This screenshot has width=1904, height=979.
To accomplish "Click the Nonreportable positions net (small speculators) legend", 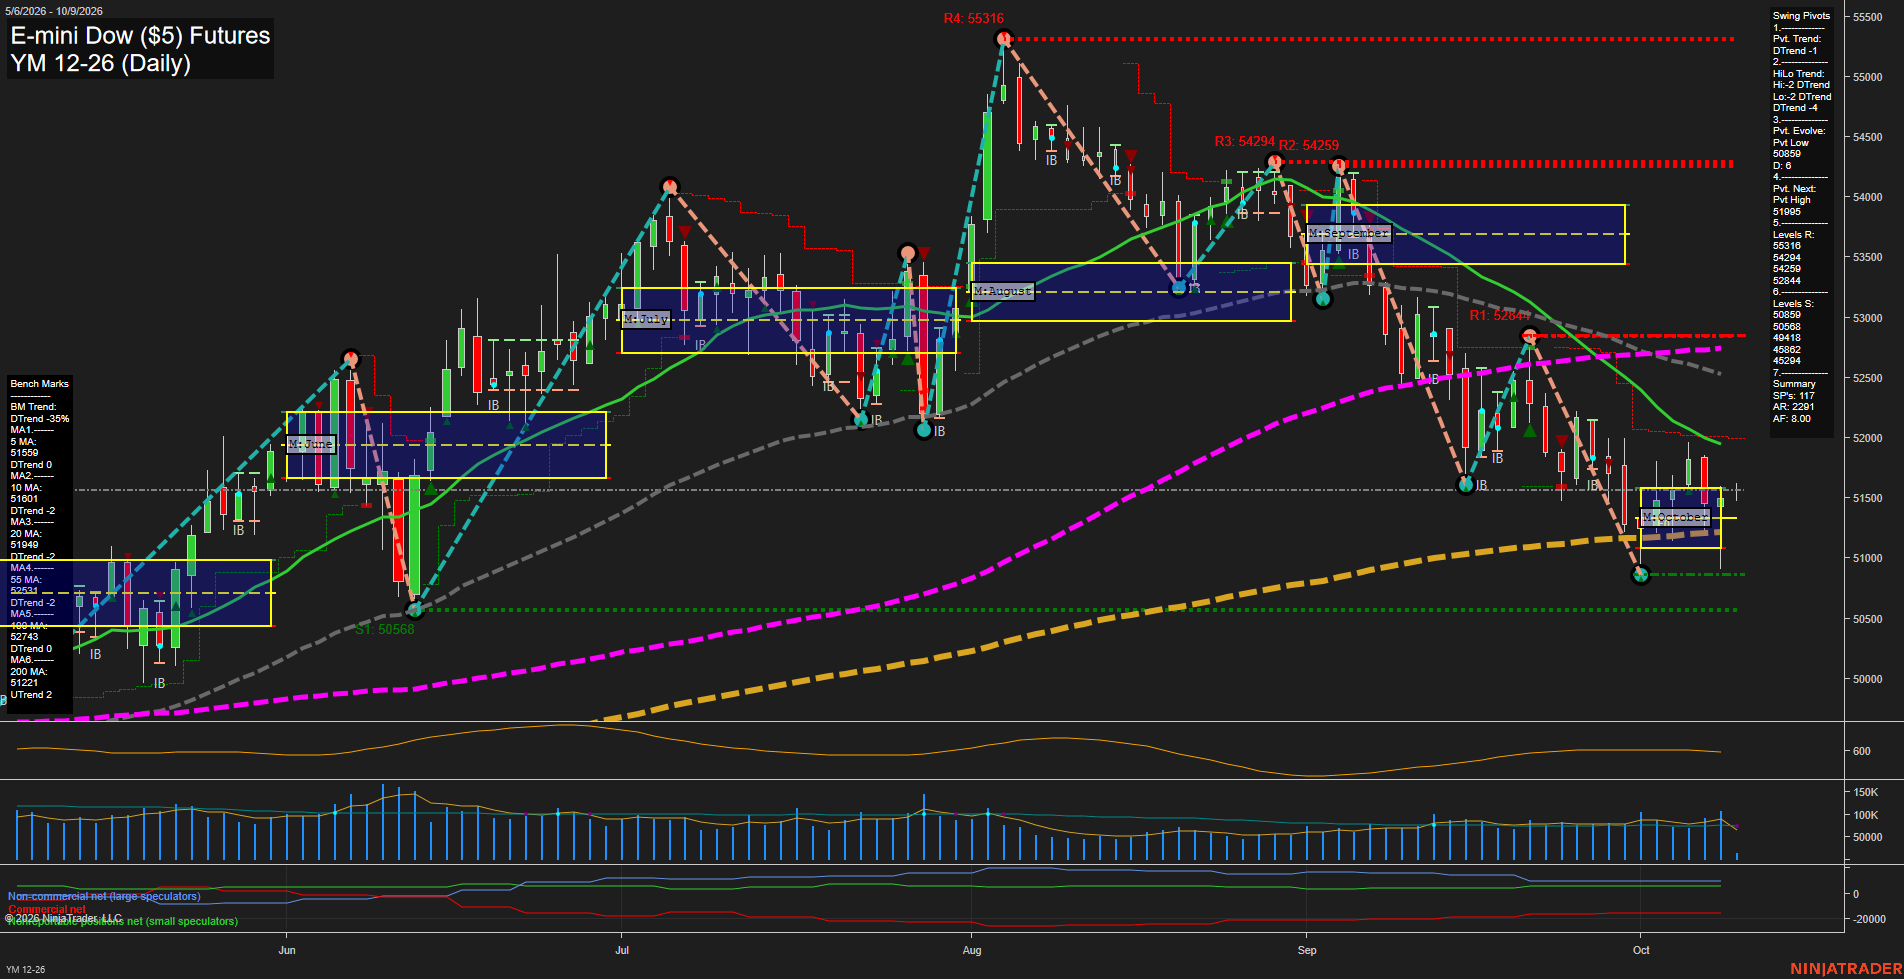I will point(122,922).
